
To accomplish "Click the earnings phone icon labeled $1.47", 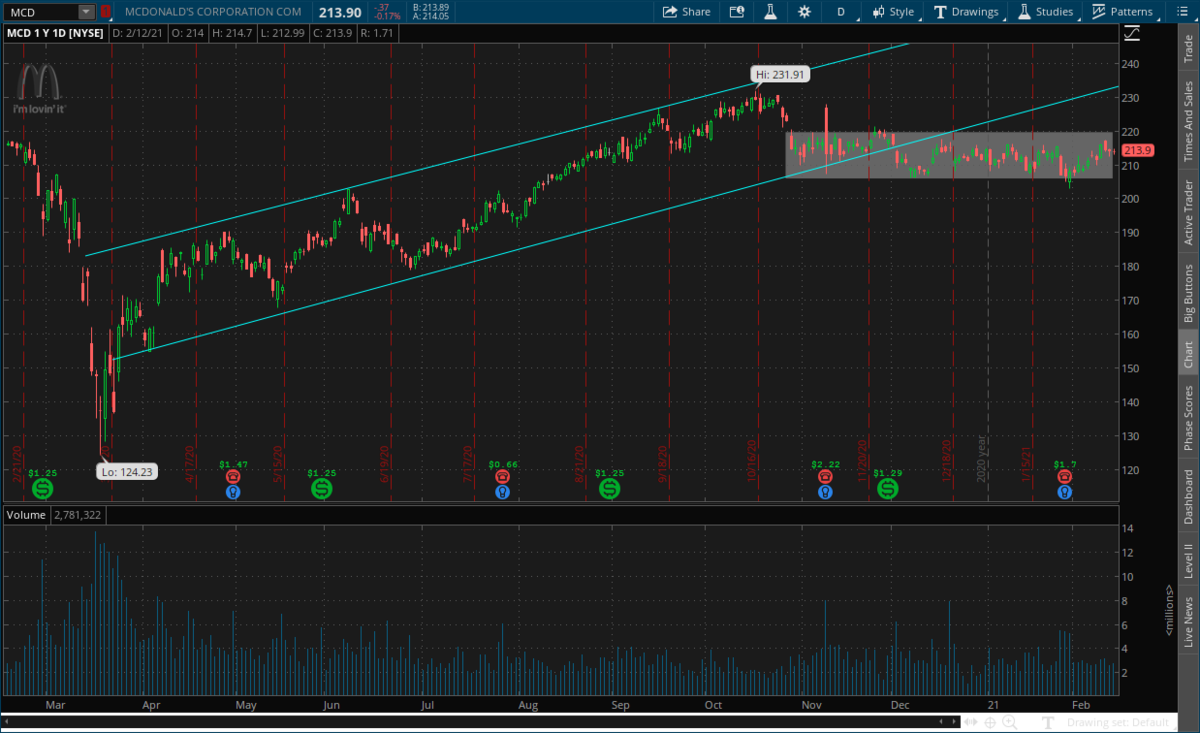I will pyautogui.click(x=233, y=477).
